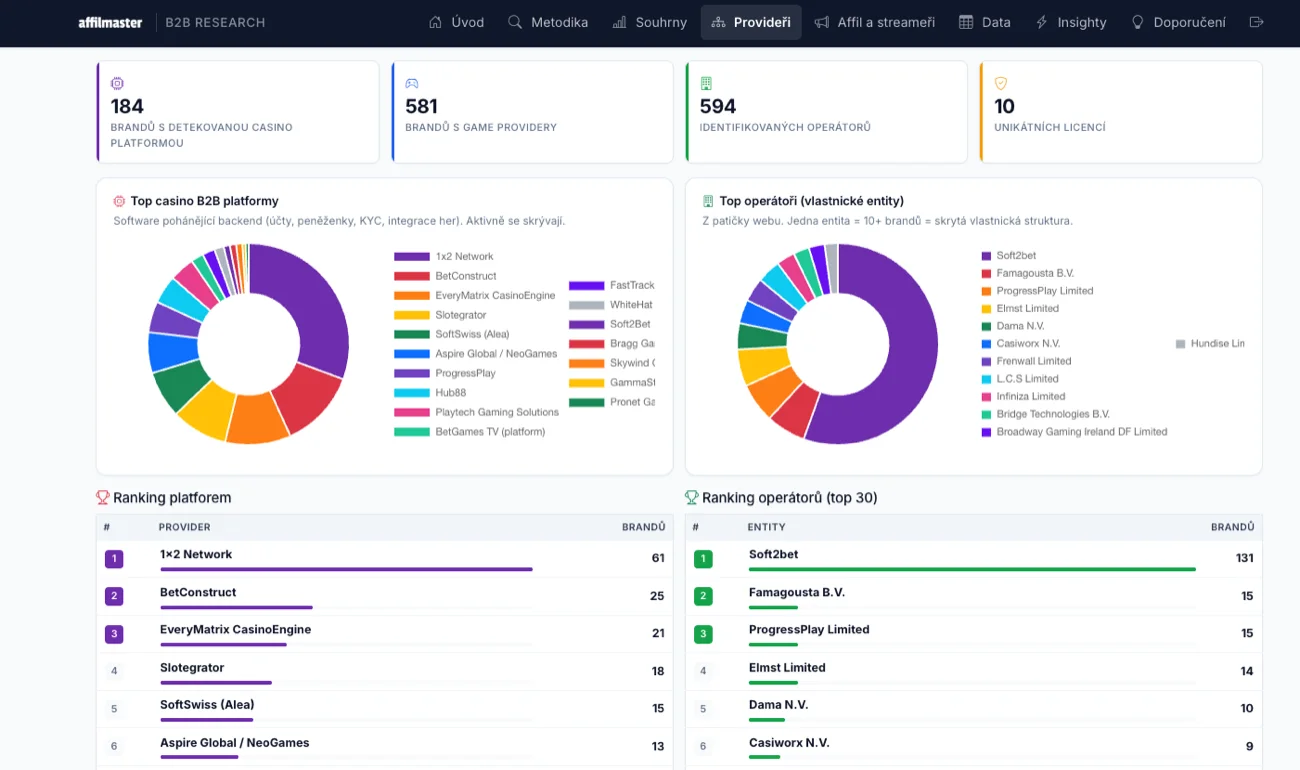Click trophy icon next to Ranking platforem
Screen dimensions: 1300x770
[102, 497]
